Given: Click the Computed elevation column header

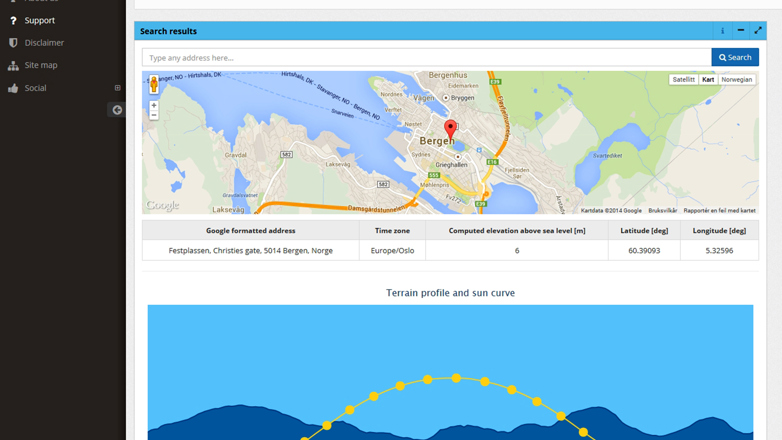Looking at the screenshot, I should point(517,230).
